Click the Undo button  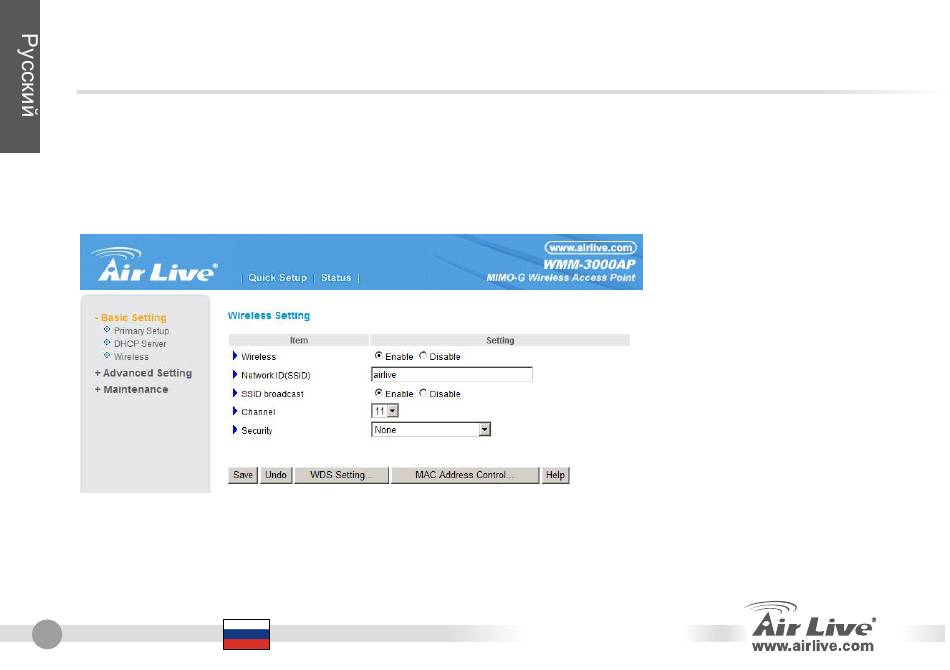pos(276,475)
